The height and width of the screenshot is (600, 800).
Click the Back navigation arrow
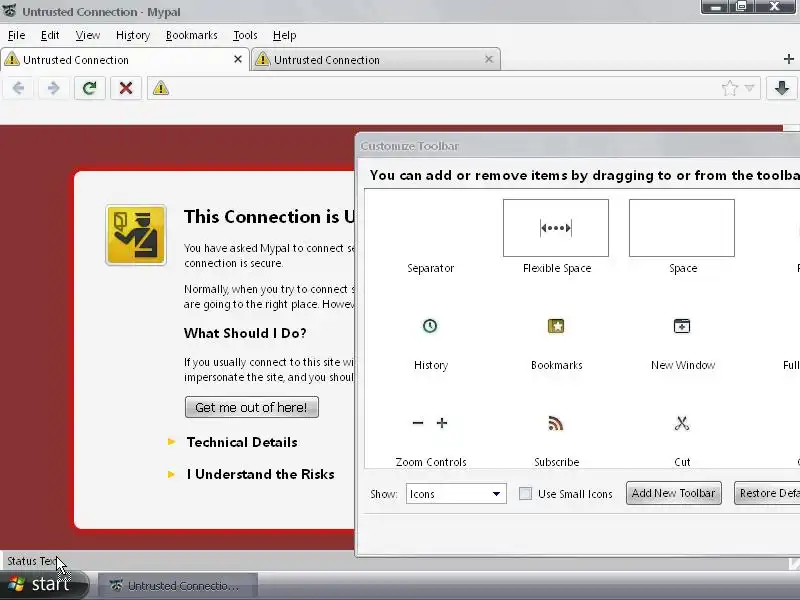coord(18,88)
